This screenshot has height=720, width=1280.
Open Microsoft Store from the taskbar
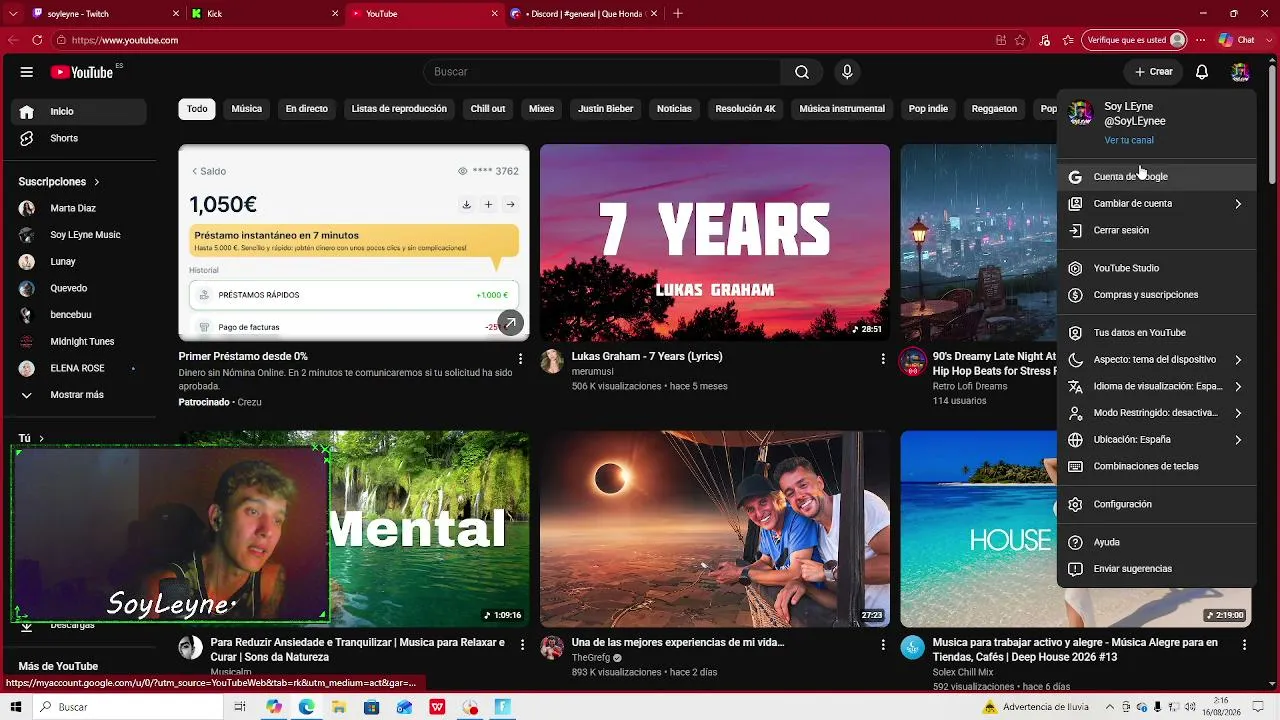[x=371, y=707]
